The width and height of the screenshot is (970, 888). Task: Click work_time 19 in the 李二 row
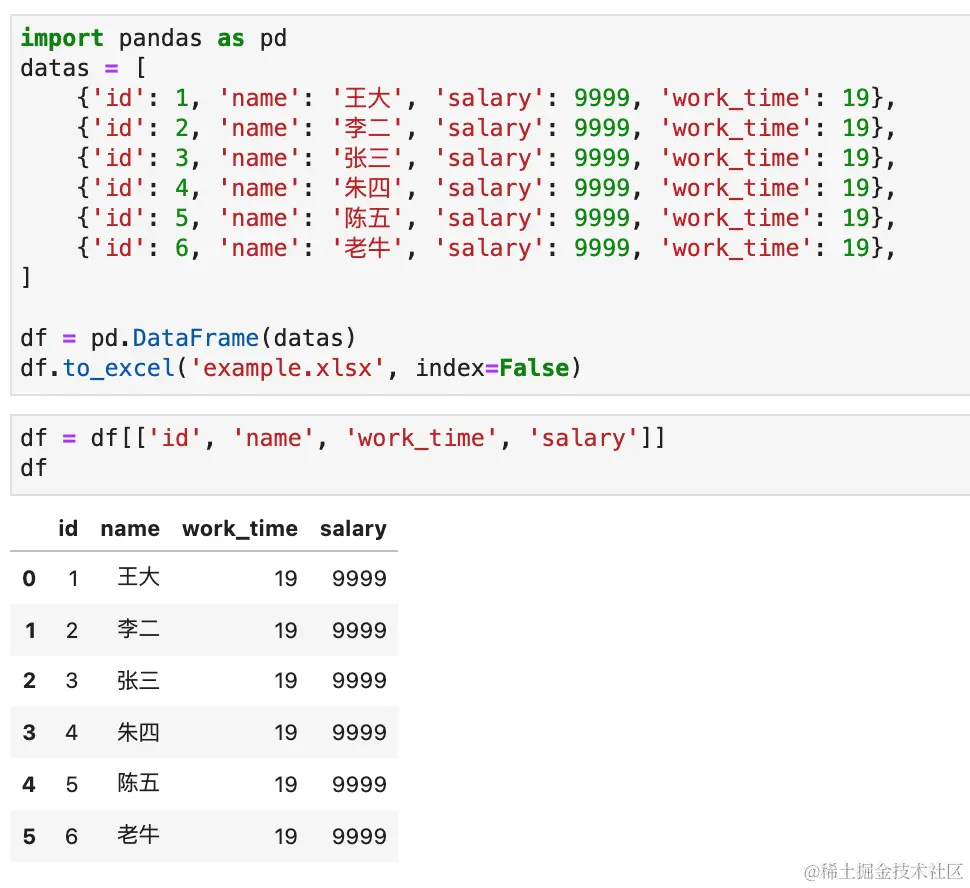tap(286, 631)
